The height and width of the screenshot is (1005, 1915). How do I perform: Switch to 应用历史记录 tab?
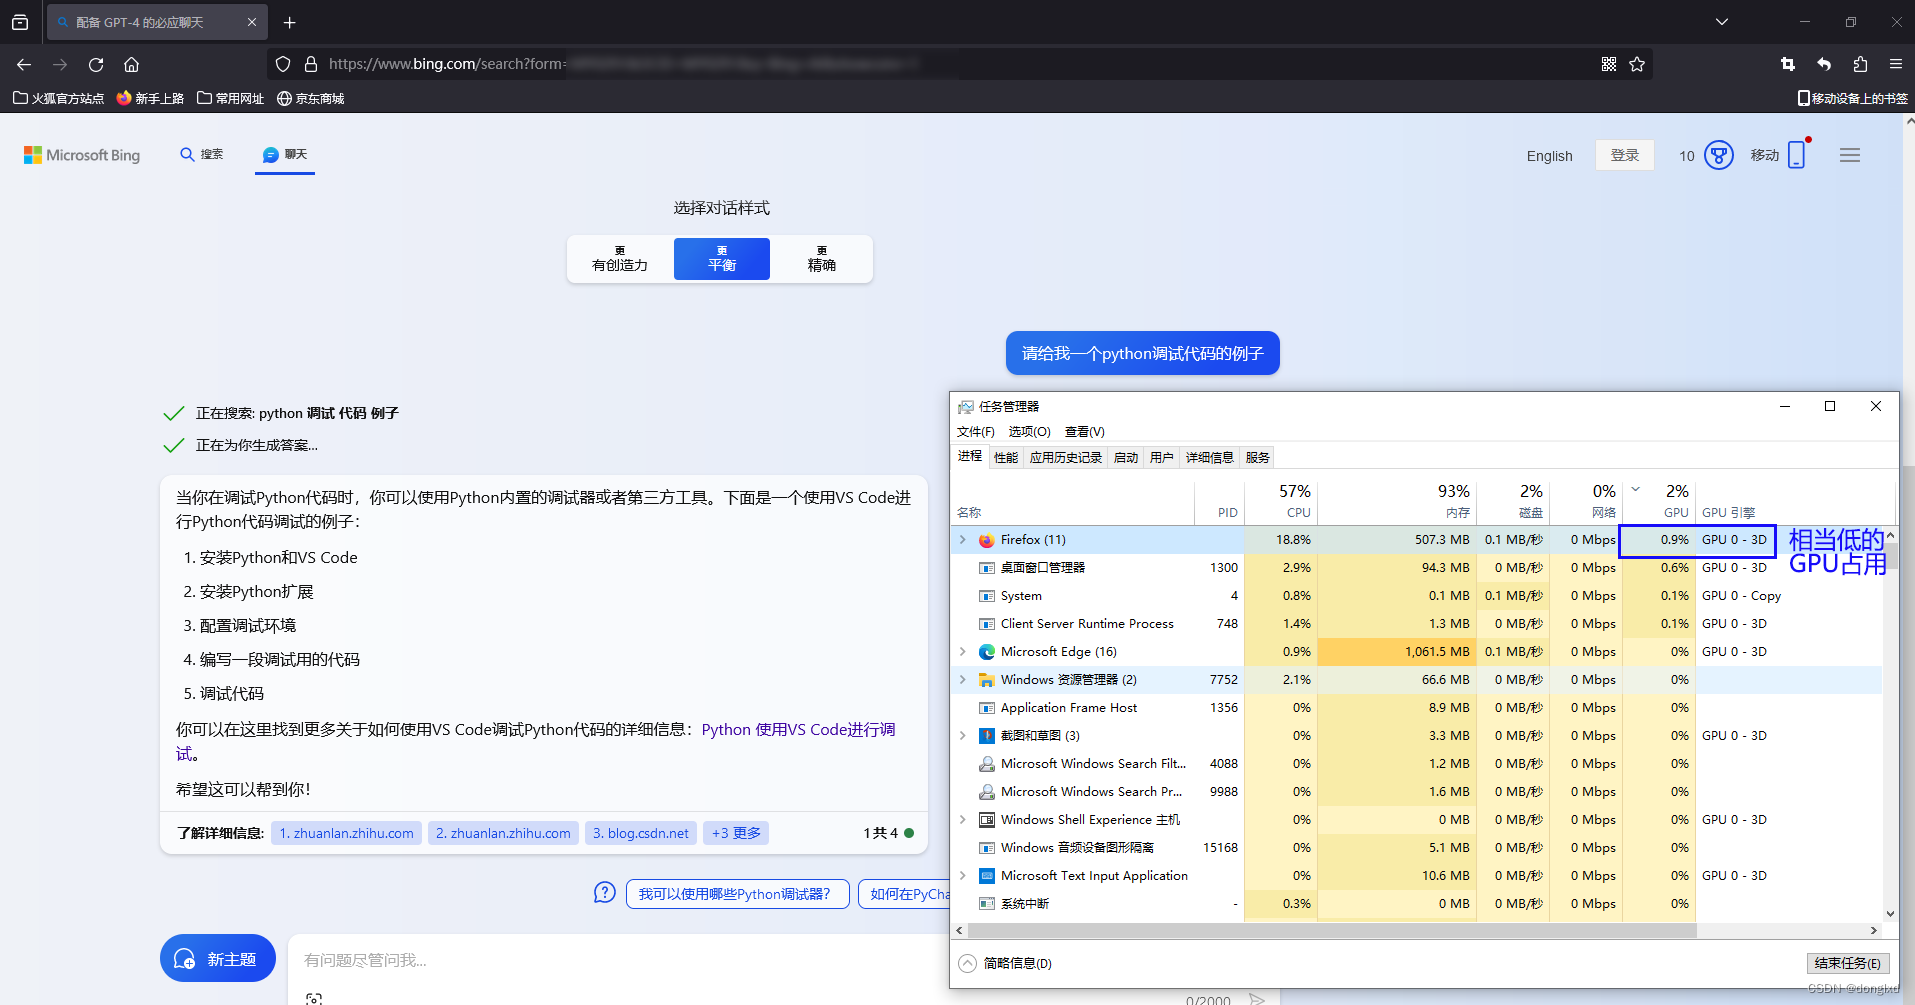coord(1066,458)
